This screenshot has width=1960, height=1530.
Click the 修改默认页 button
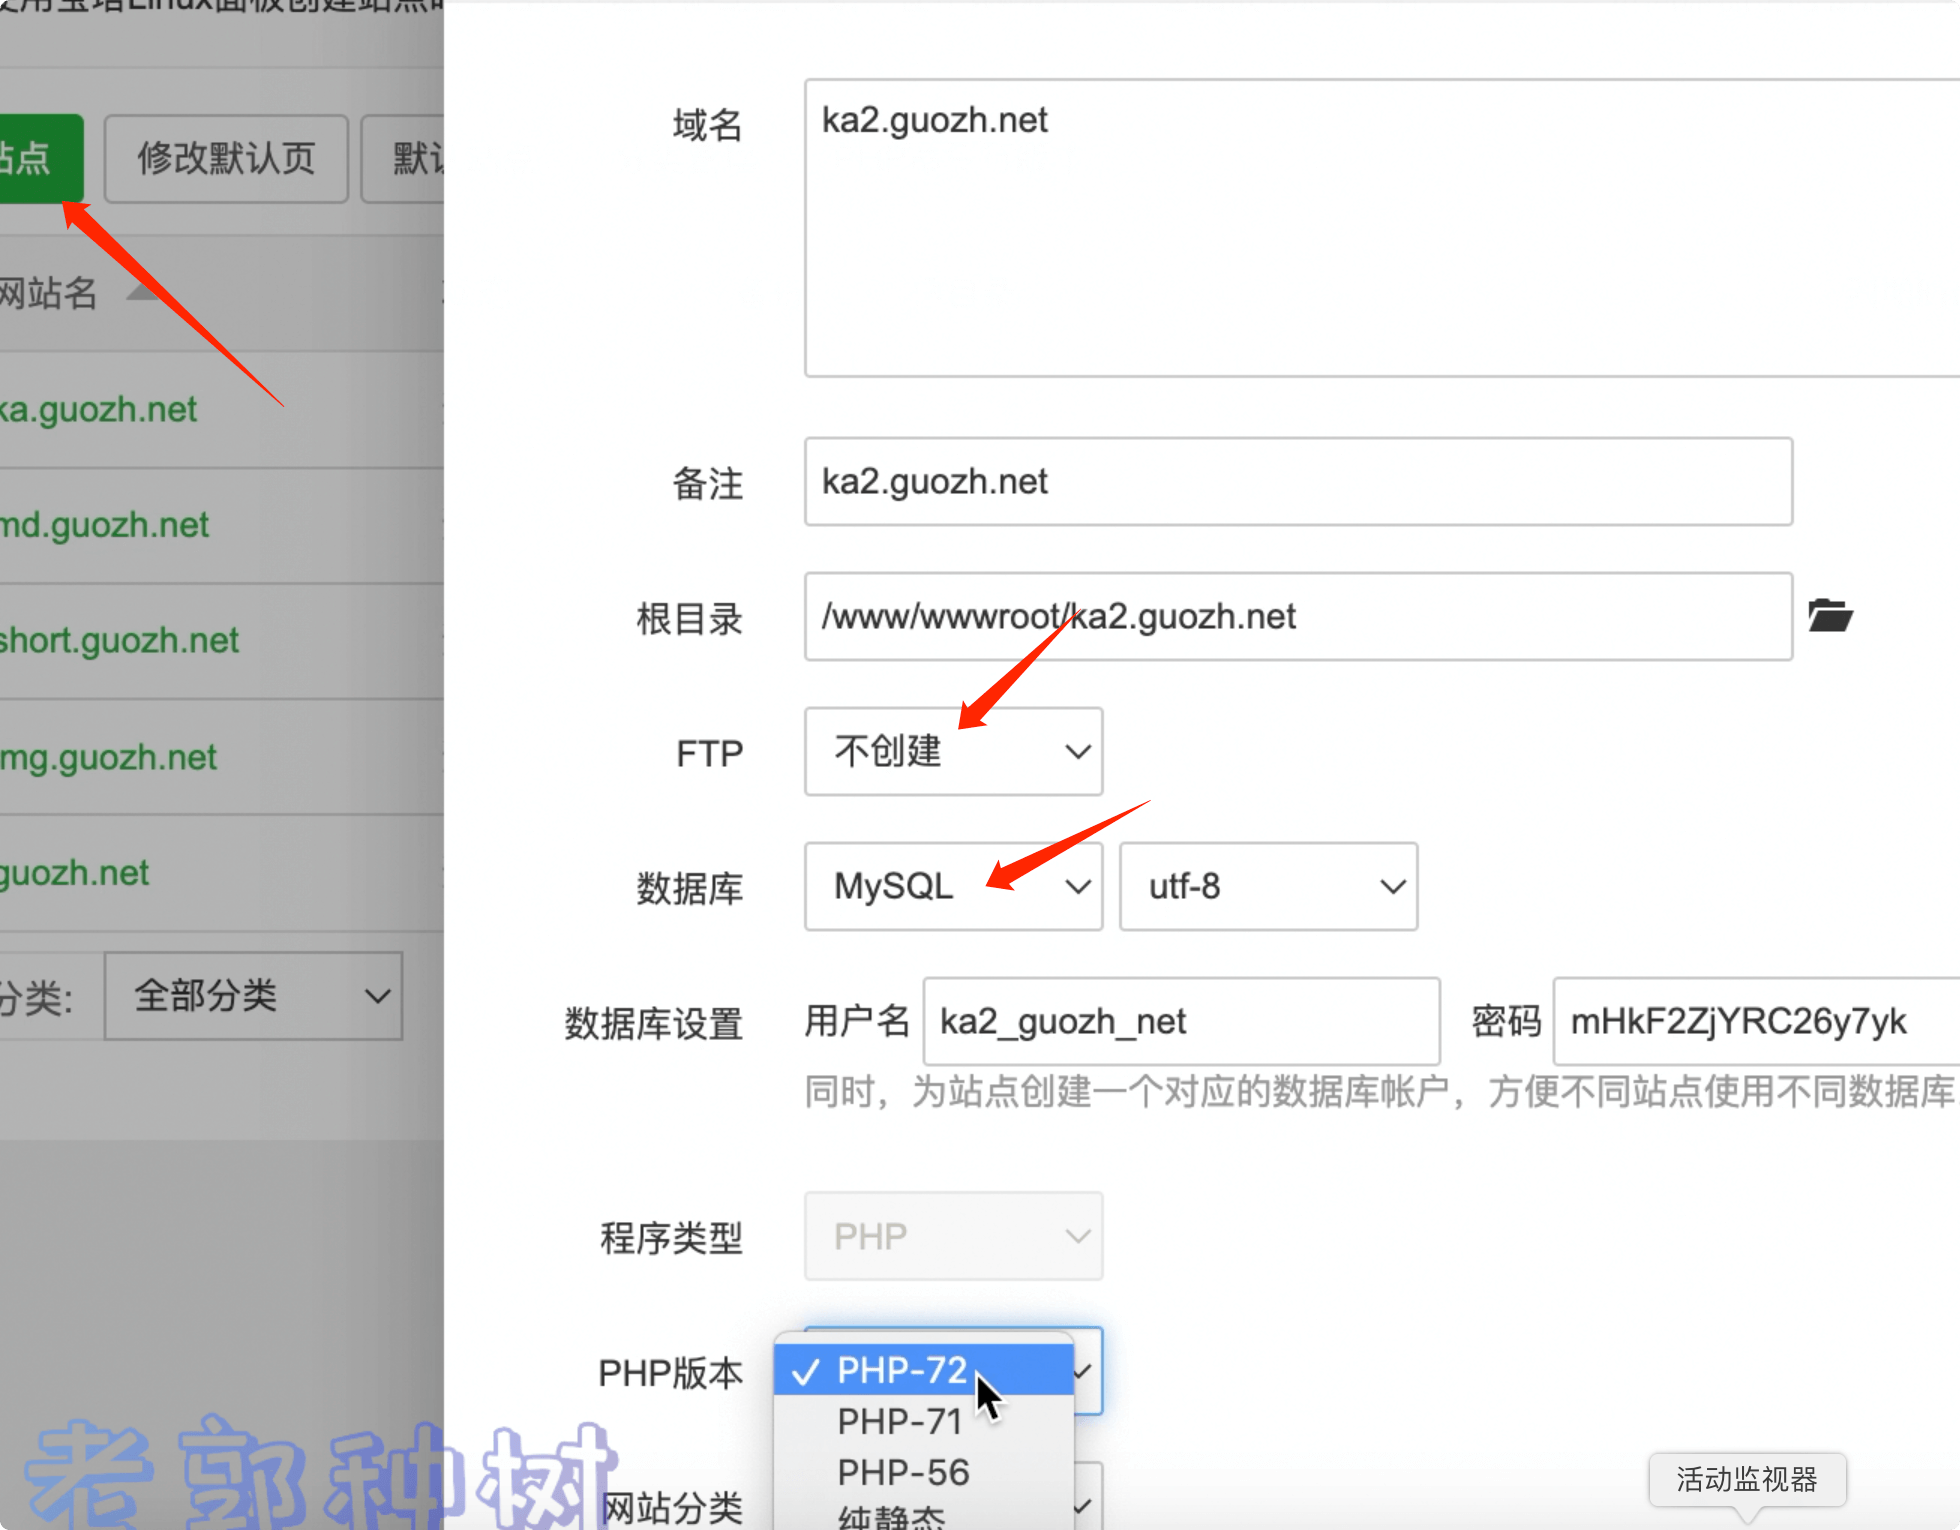(x=226, y=159)
